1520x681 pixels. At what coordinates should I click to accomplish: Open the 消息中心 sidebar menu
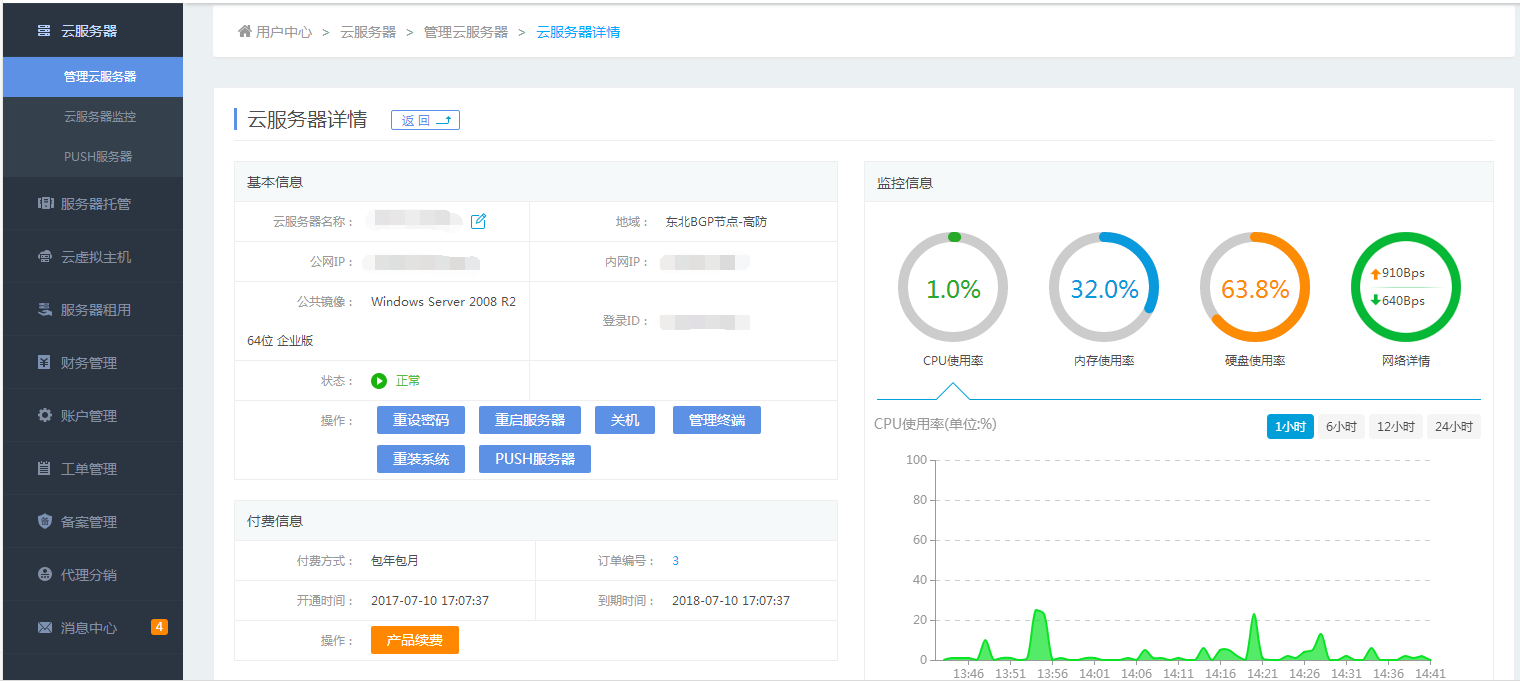click(x=93, y=628)
